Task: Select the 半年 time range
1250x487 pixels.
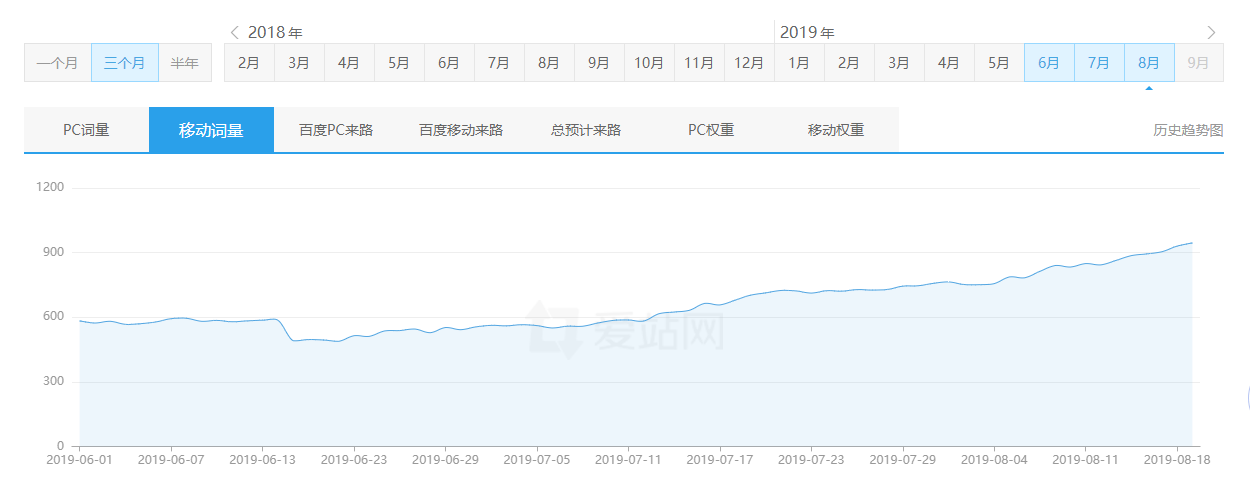Action: coord(184,63)
